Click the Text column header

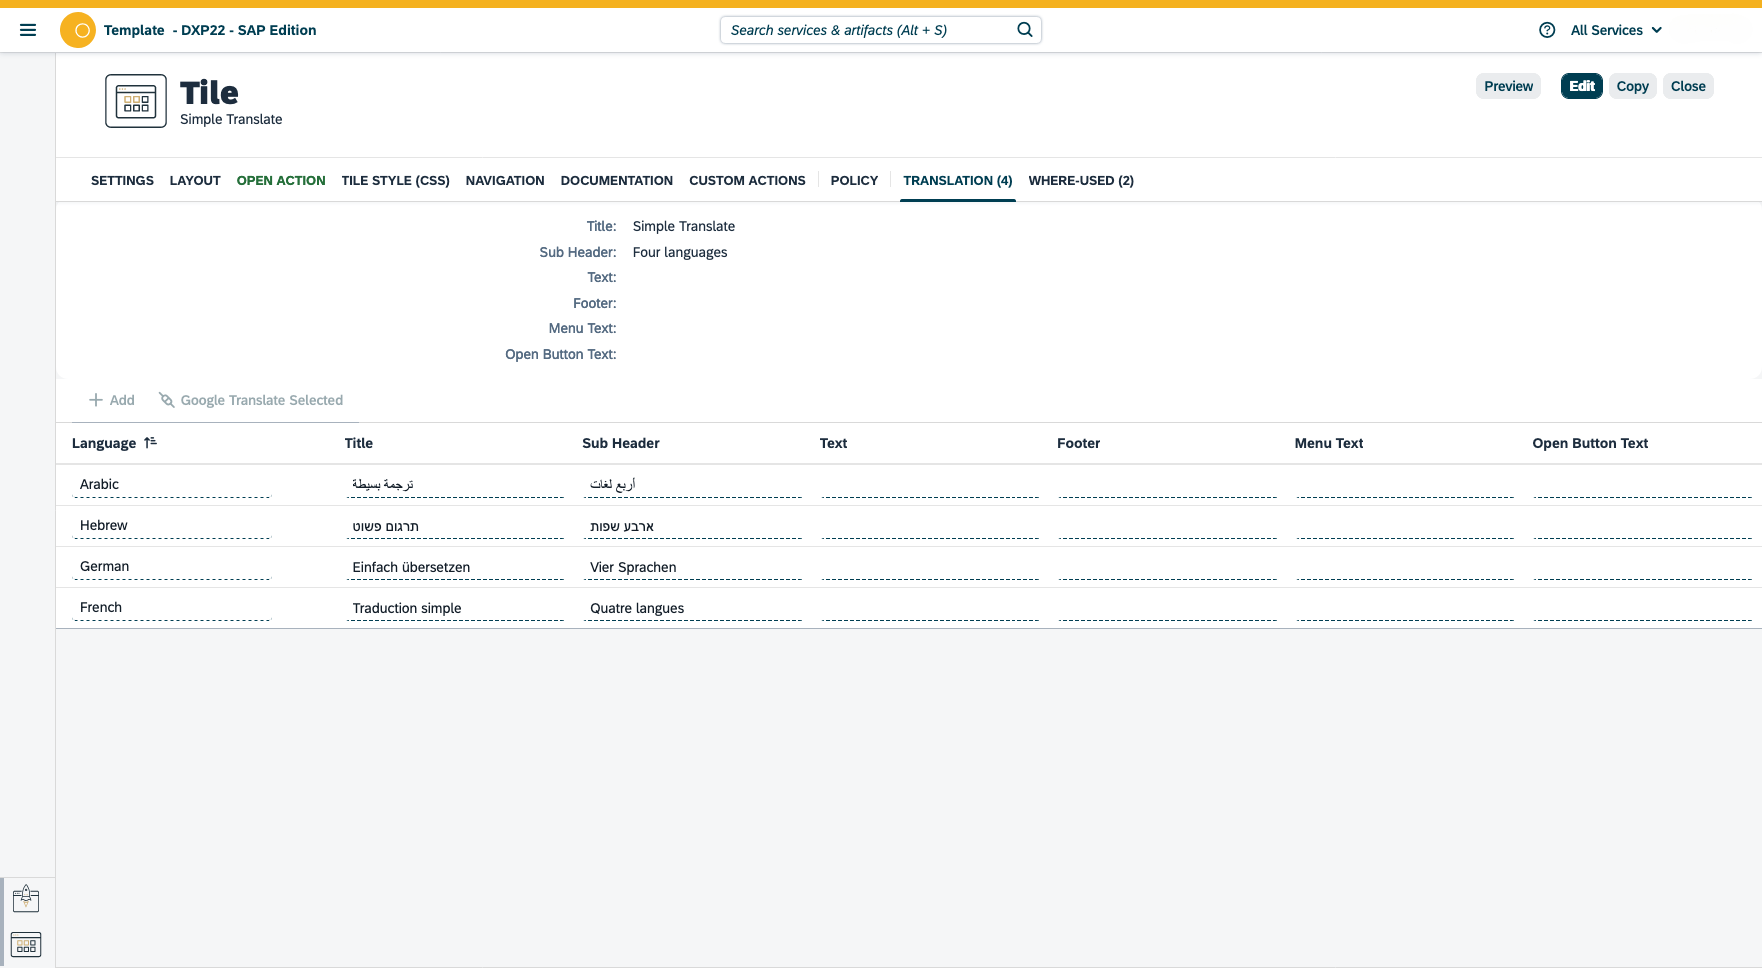point(833,443)
